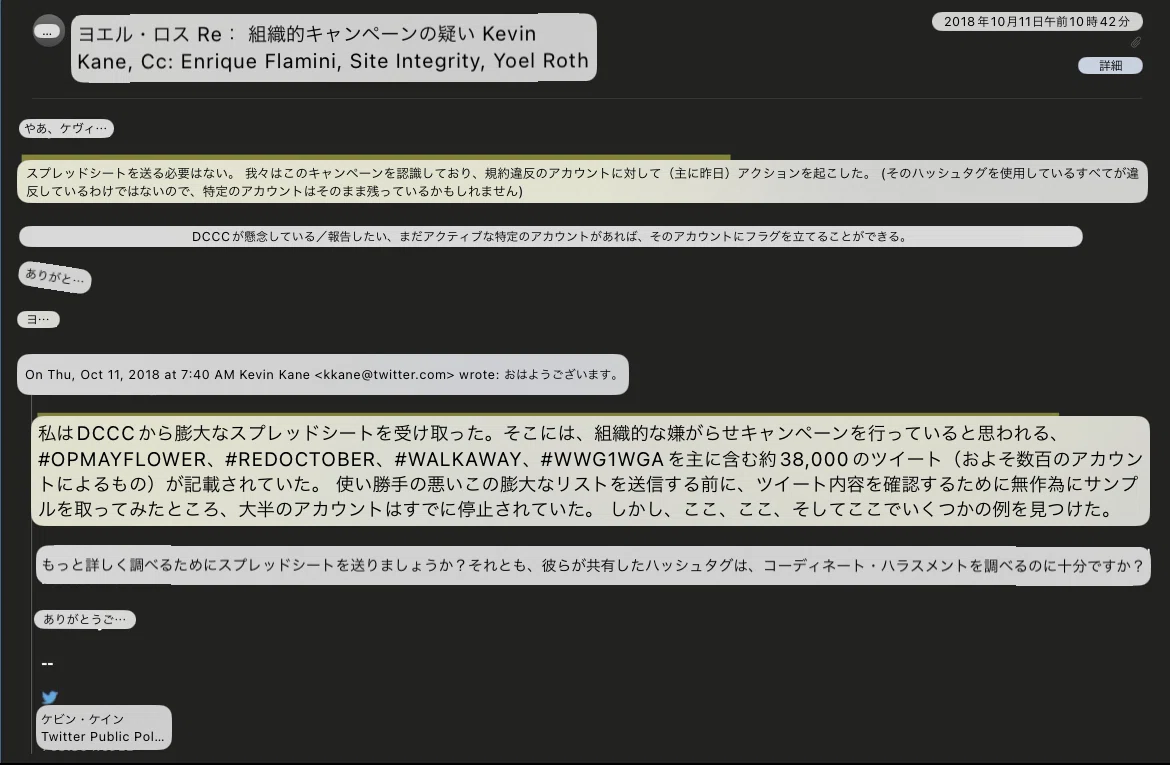This screenshot has height=765, width=1170.
Task: Click the quoted paragraph starting 私はDCCCから
Action: point(590,471)
